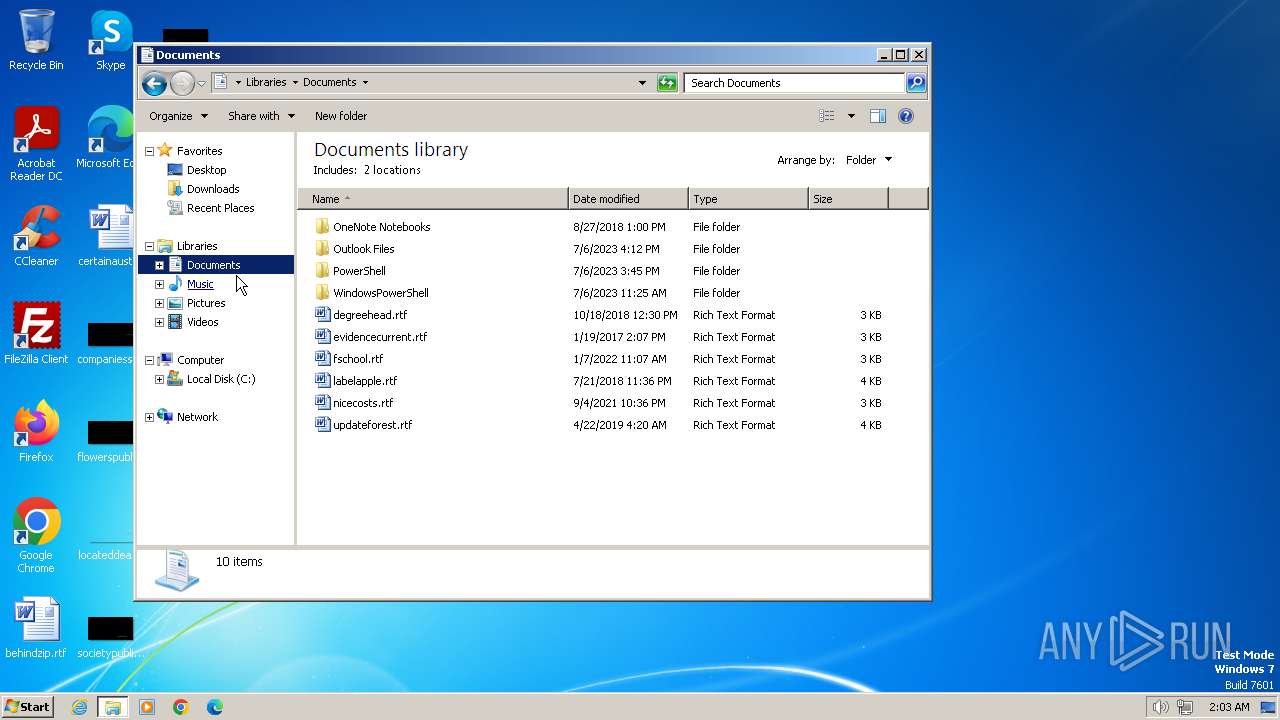Sort by the Size column header
Image resolution: width=1280 pixels, height=720 pixels.
point(848,199)
